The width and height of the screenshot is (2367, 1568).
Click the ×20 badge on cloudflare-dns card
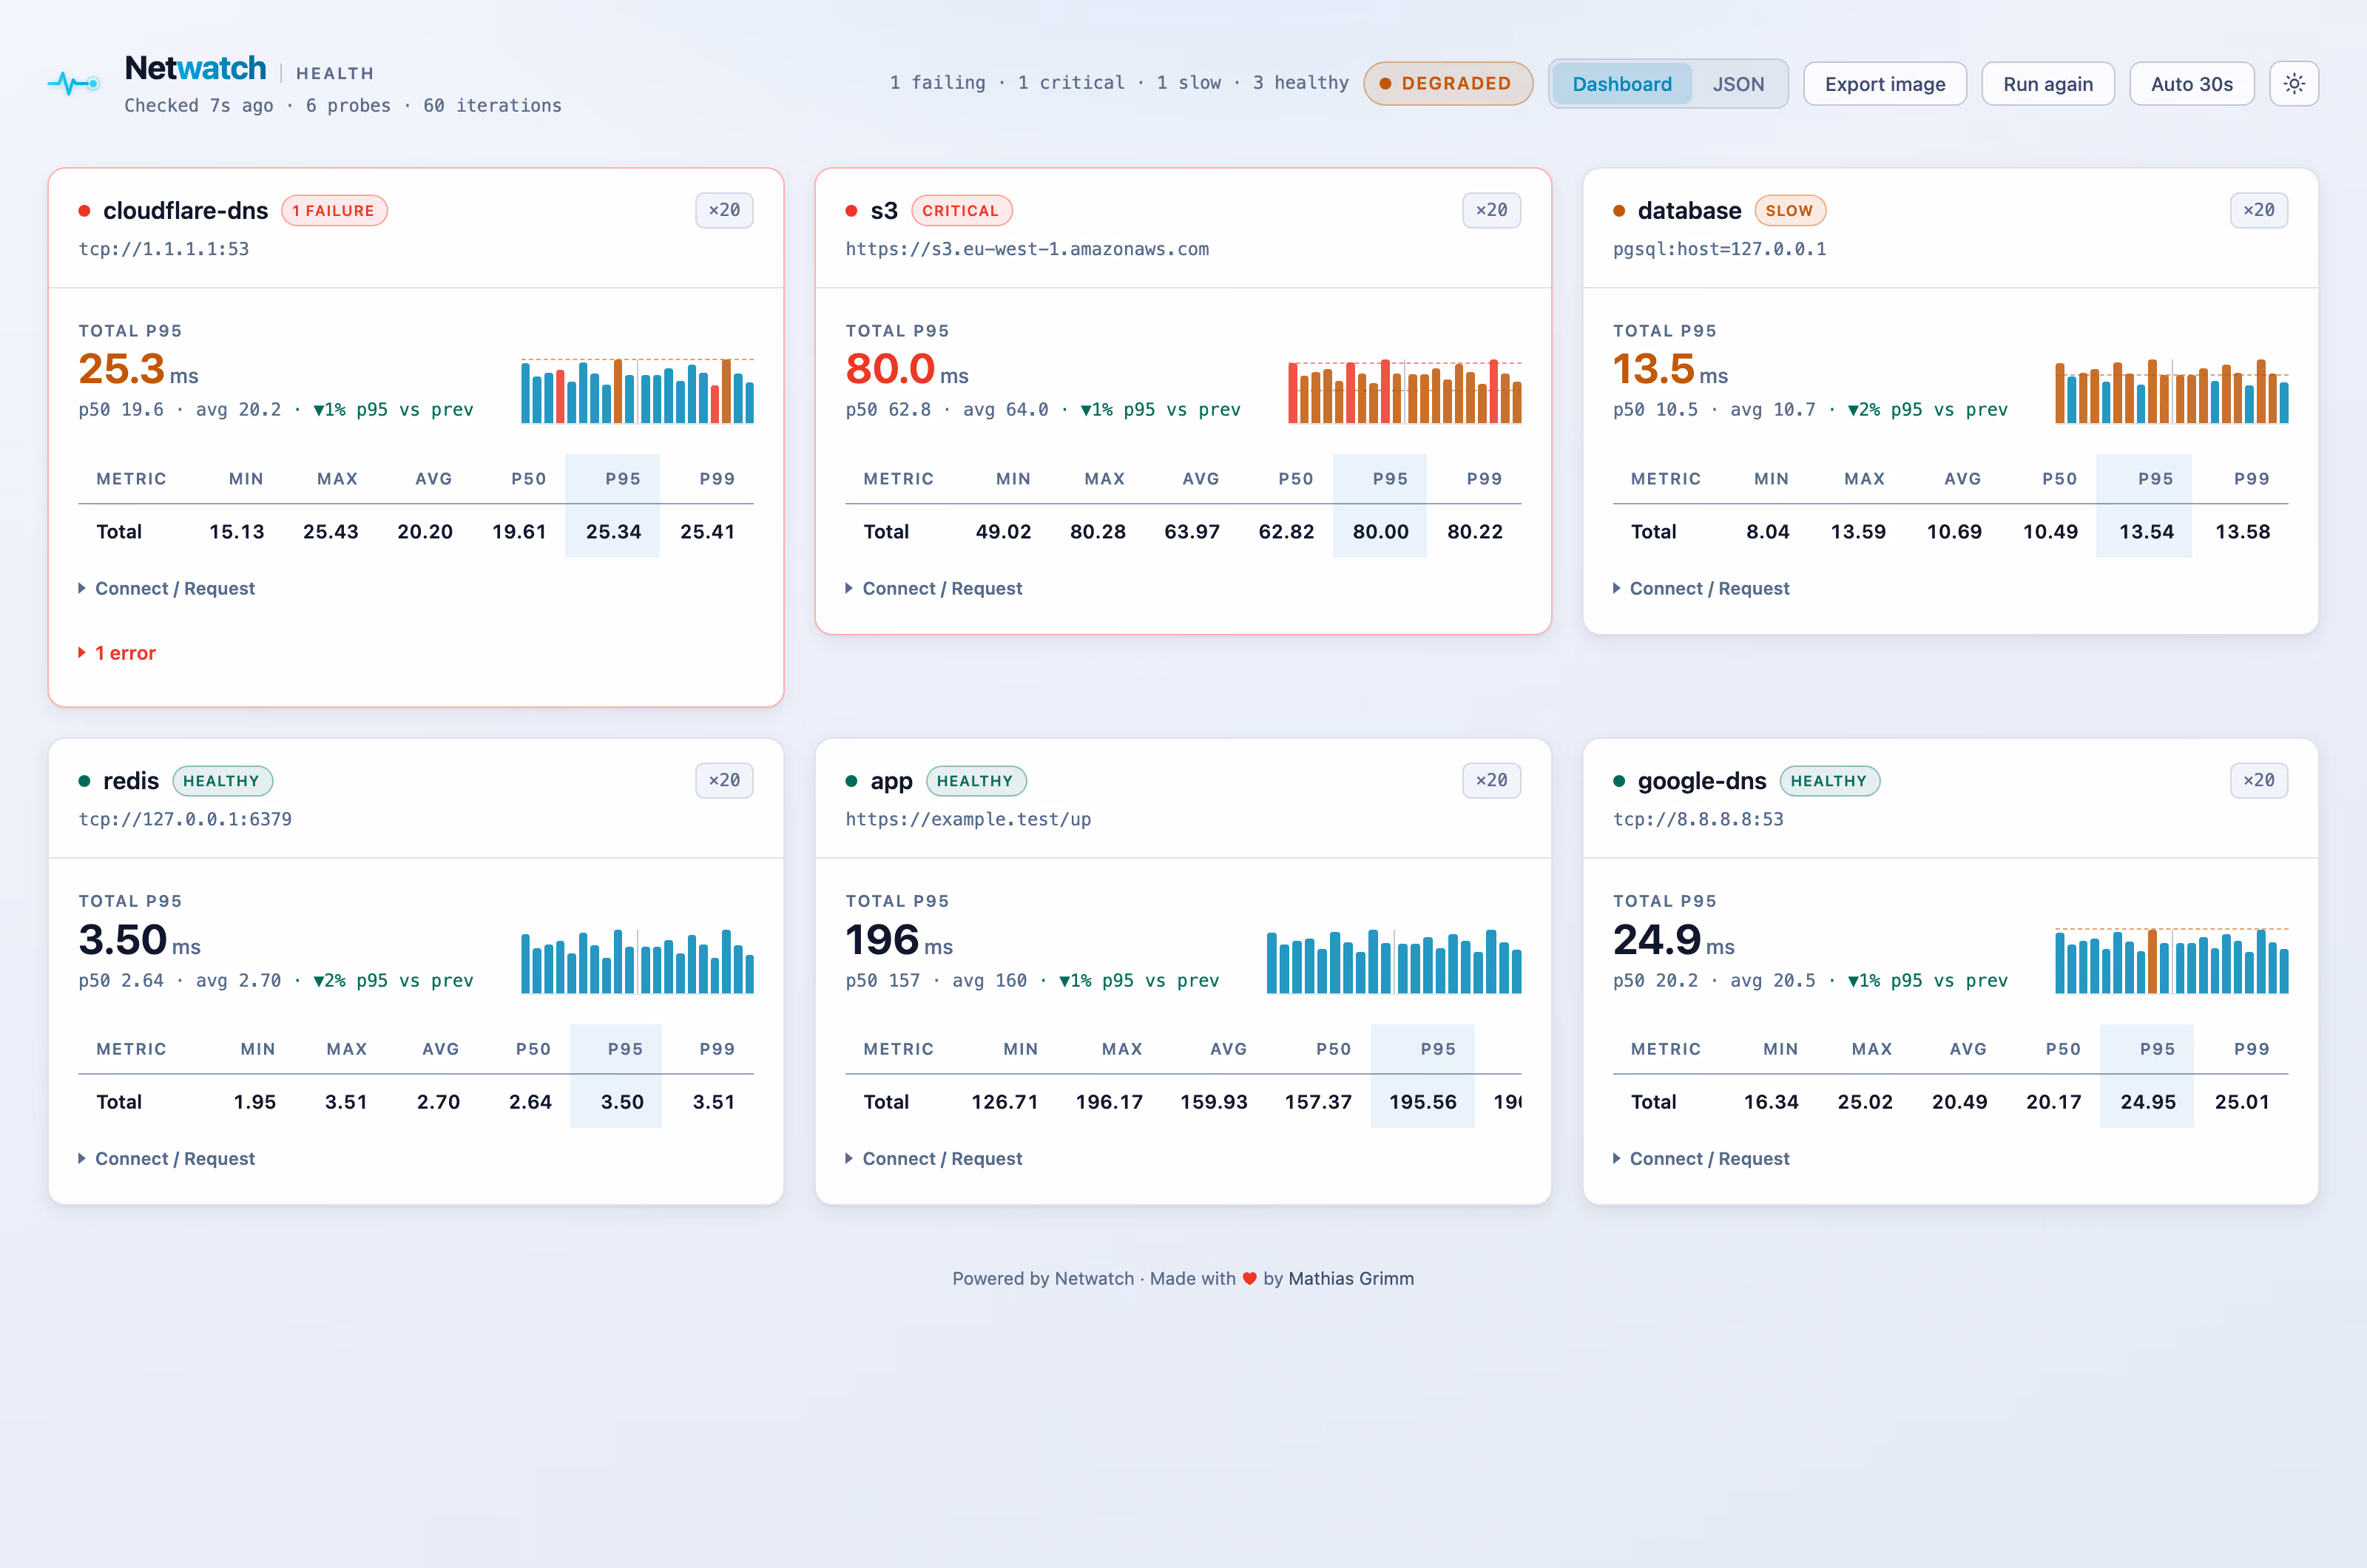[x=724, y=210]
